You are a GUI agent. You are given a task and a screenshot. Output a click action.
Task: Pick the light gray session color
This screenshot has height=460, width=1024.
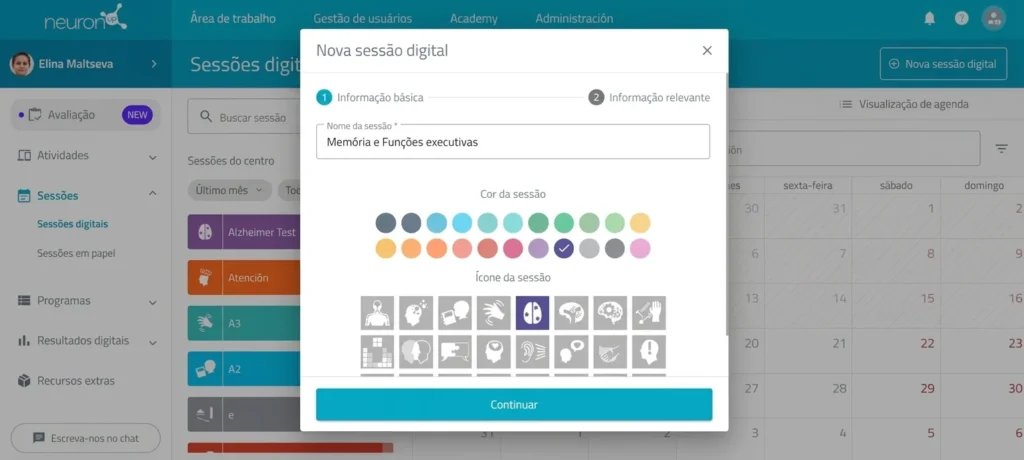tap(589, 248)
